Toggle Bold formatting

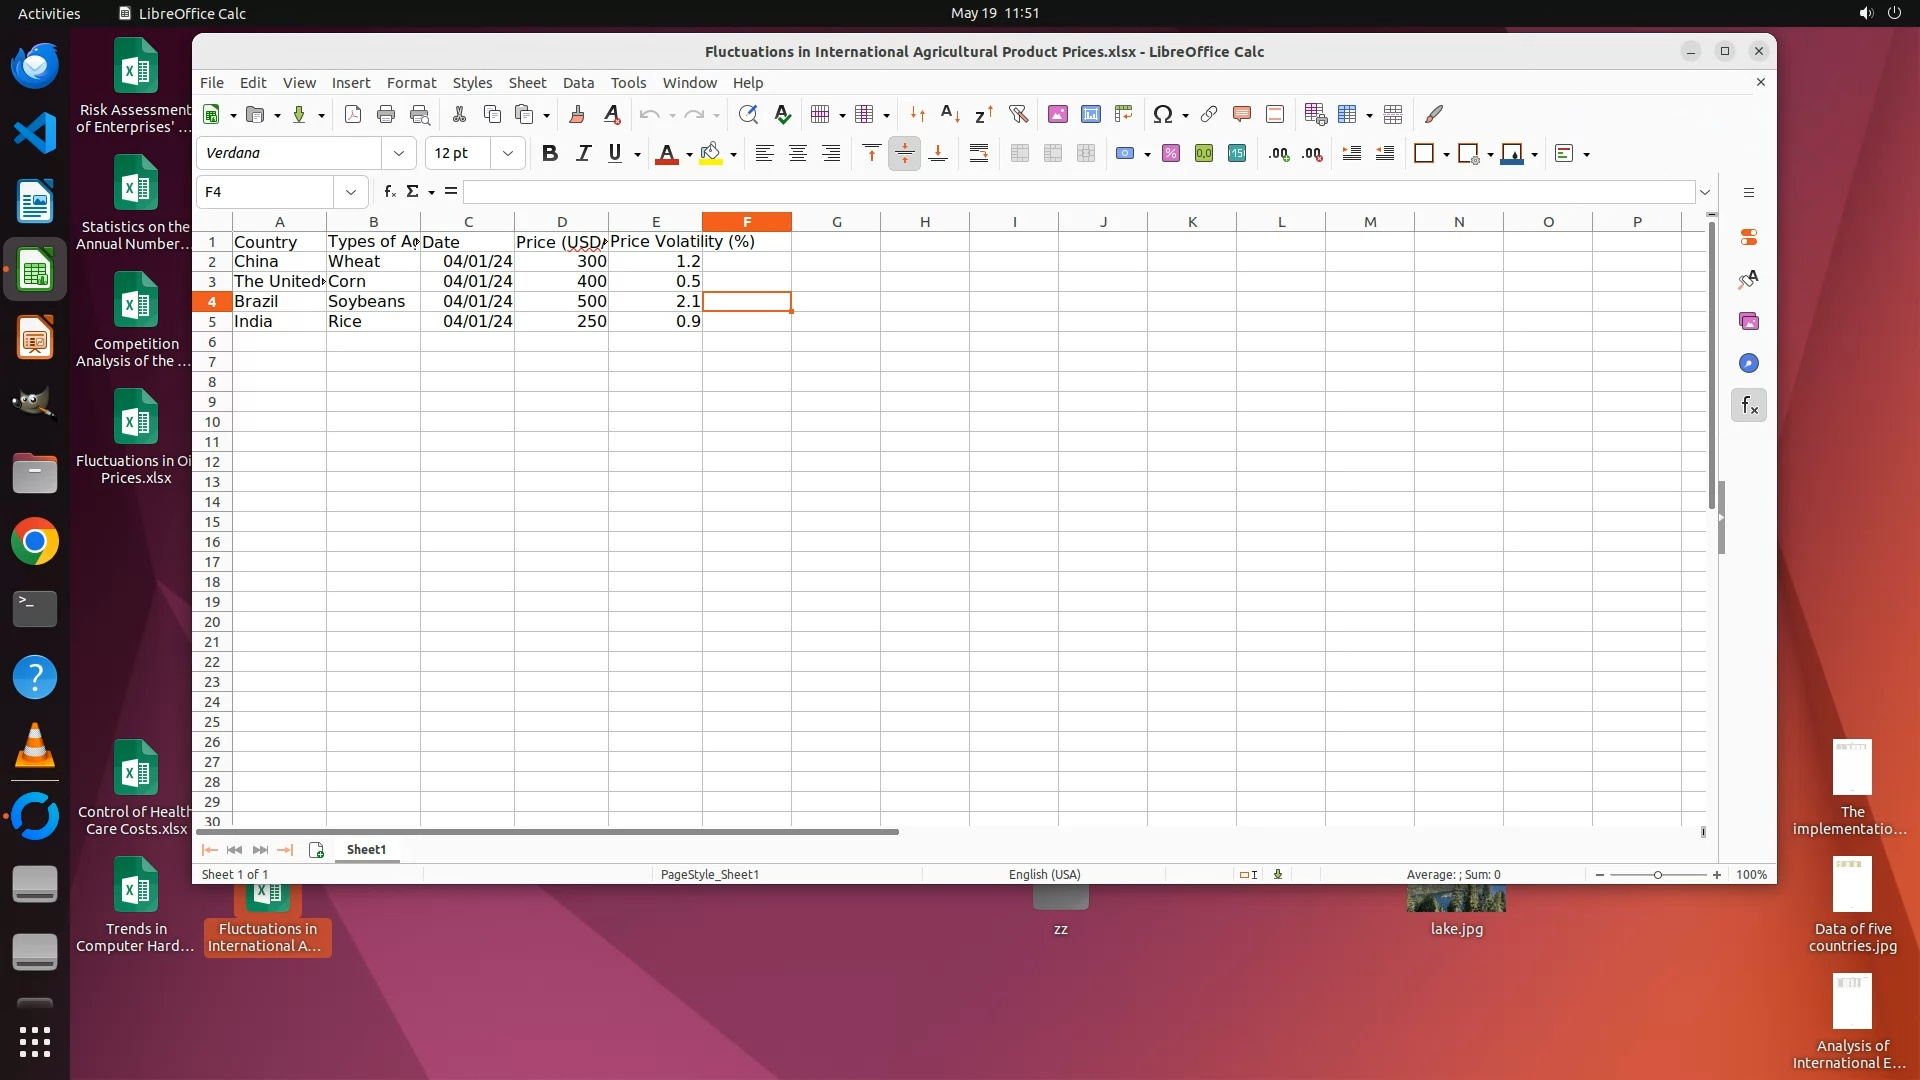point(549,153)
